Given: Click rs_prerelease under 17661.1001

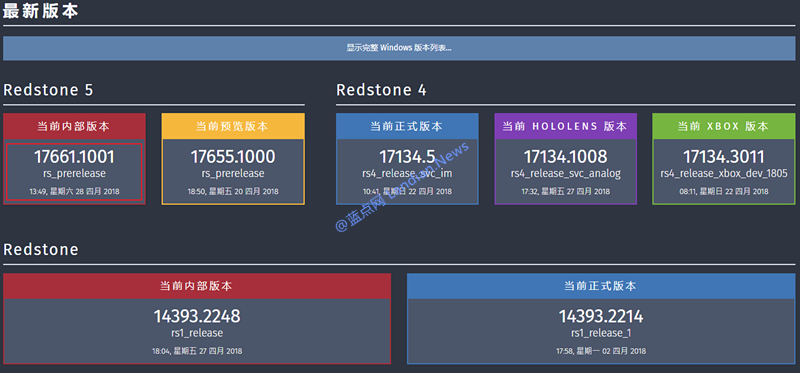Looking at the screenshot, I should click(x=74, y=173).
